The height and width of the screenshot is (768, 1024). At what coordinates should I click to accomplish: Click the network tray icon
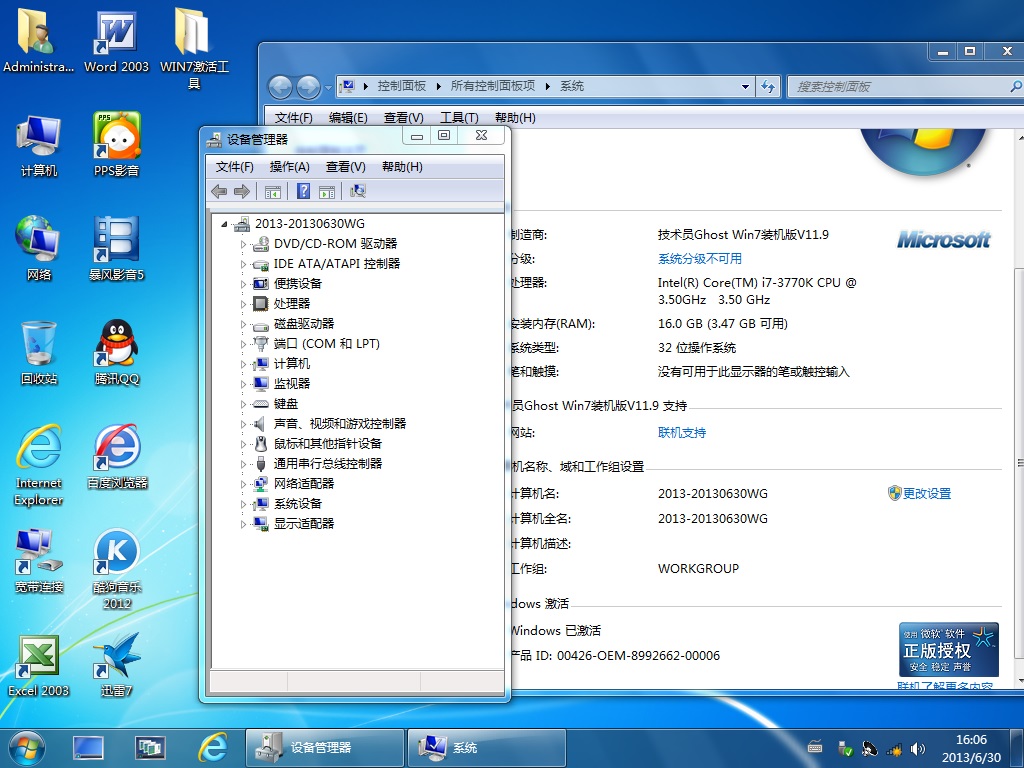(894, 750)
